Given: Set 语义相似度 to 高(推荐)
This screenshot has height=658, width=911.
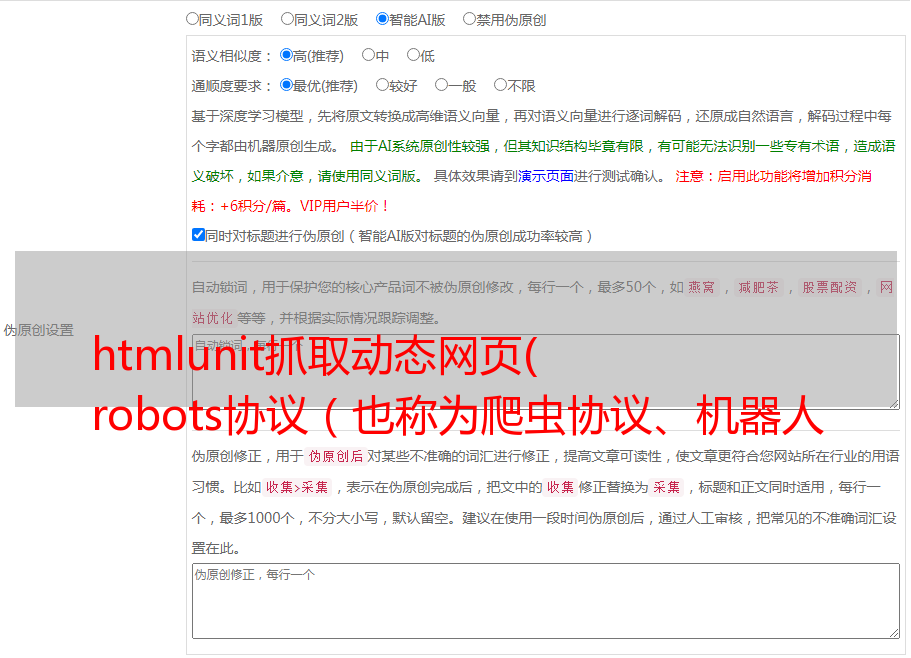Looking at the screenshot, I should pos(286,55).
